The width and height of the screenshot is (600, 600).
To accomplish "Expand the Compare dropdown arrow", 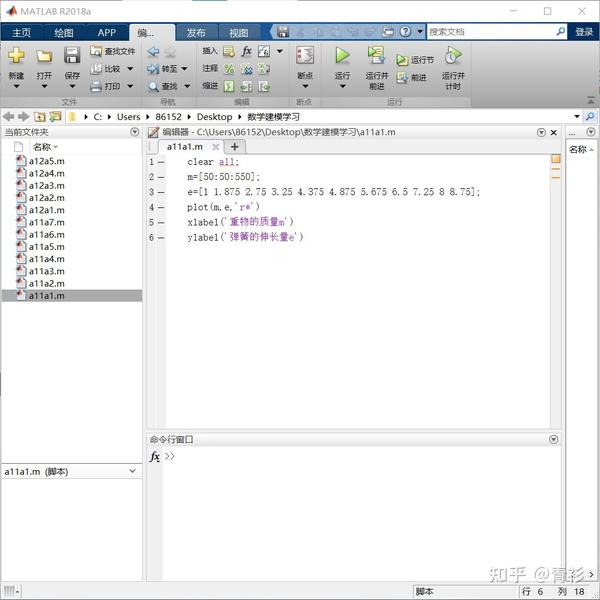I will (130, 69).
